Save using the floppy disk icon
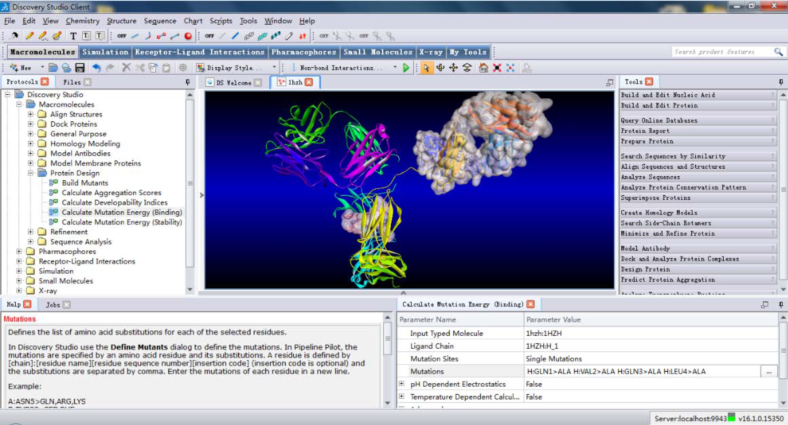Viewport: 788px width, 425px height. coord(79,67)
